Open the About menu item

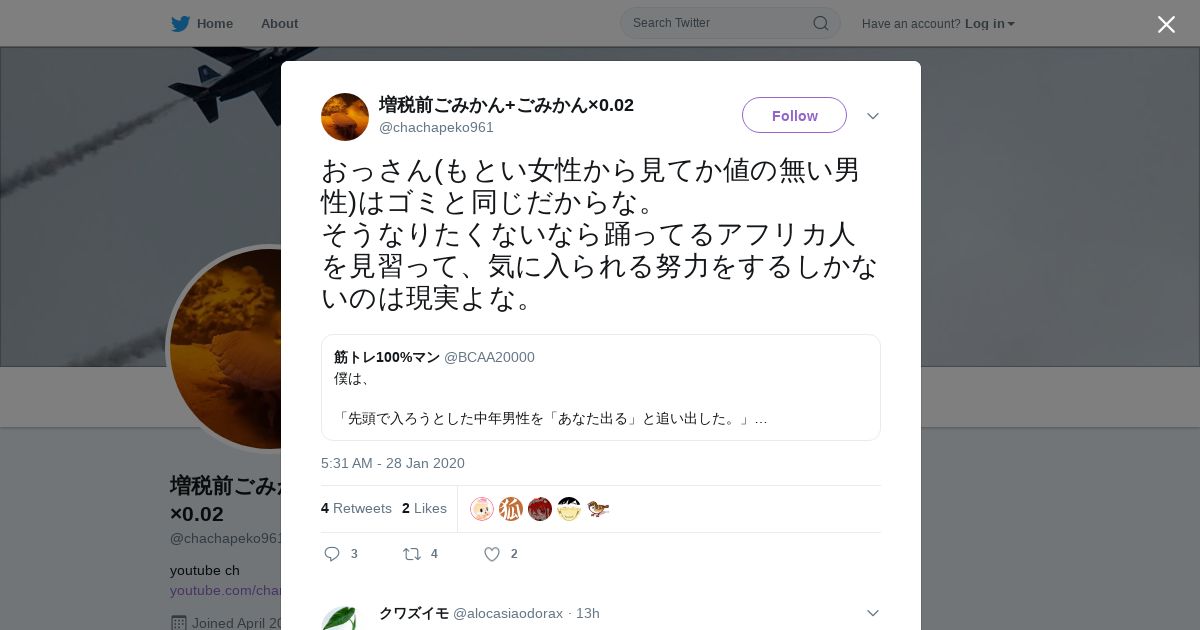pyautogui.click(x=279, y=23)
